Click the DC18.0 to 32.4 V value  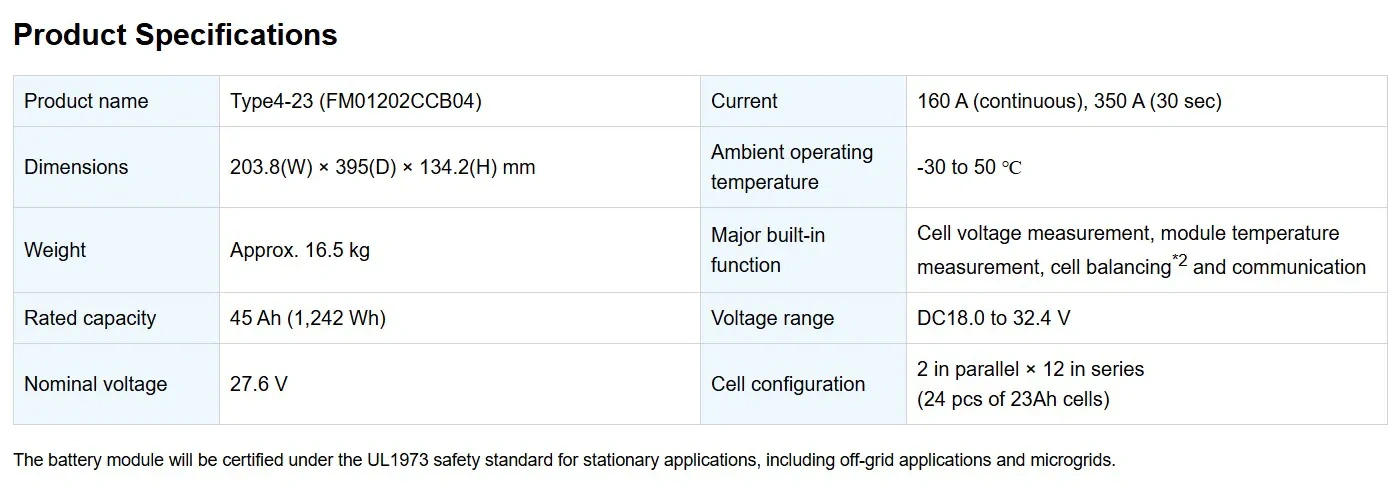[993, 318]
